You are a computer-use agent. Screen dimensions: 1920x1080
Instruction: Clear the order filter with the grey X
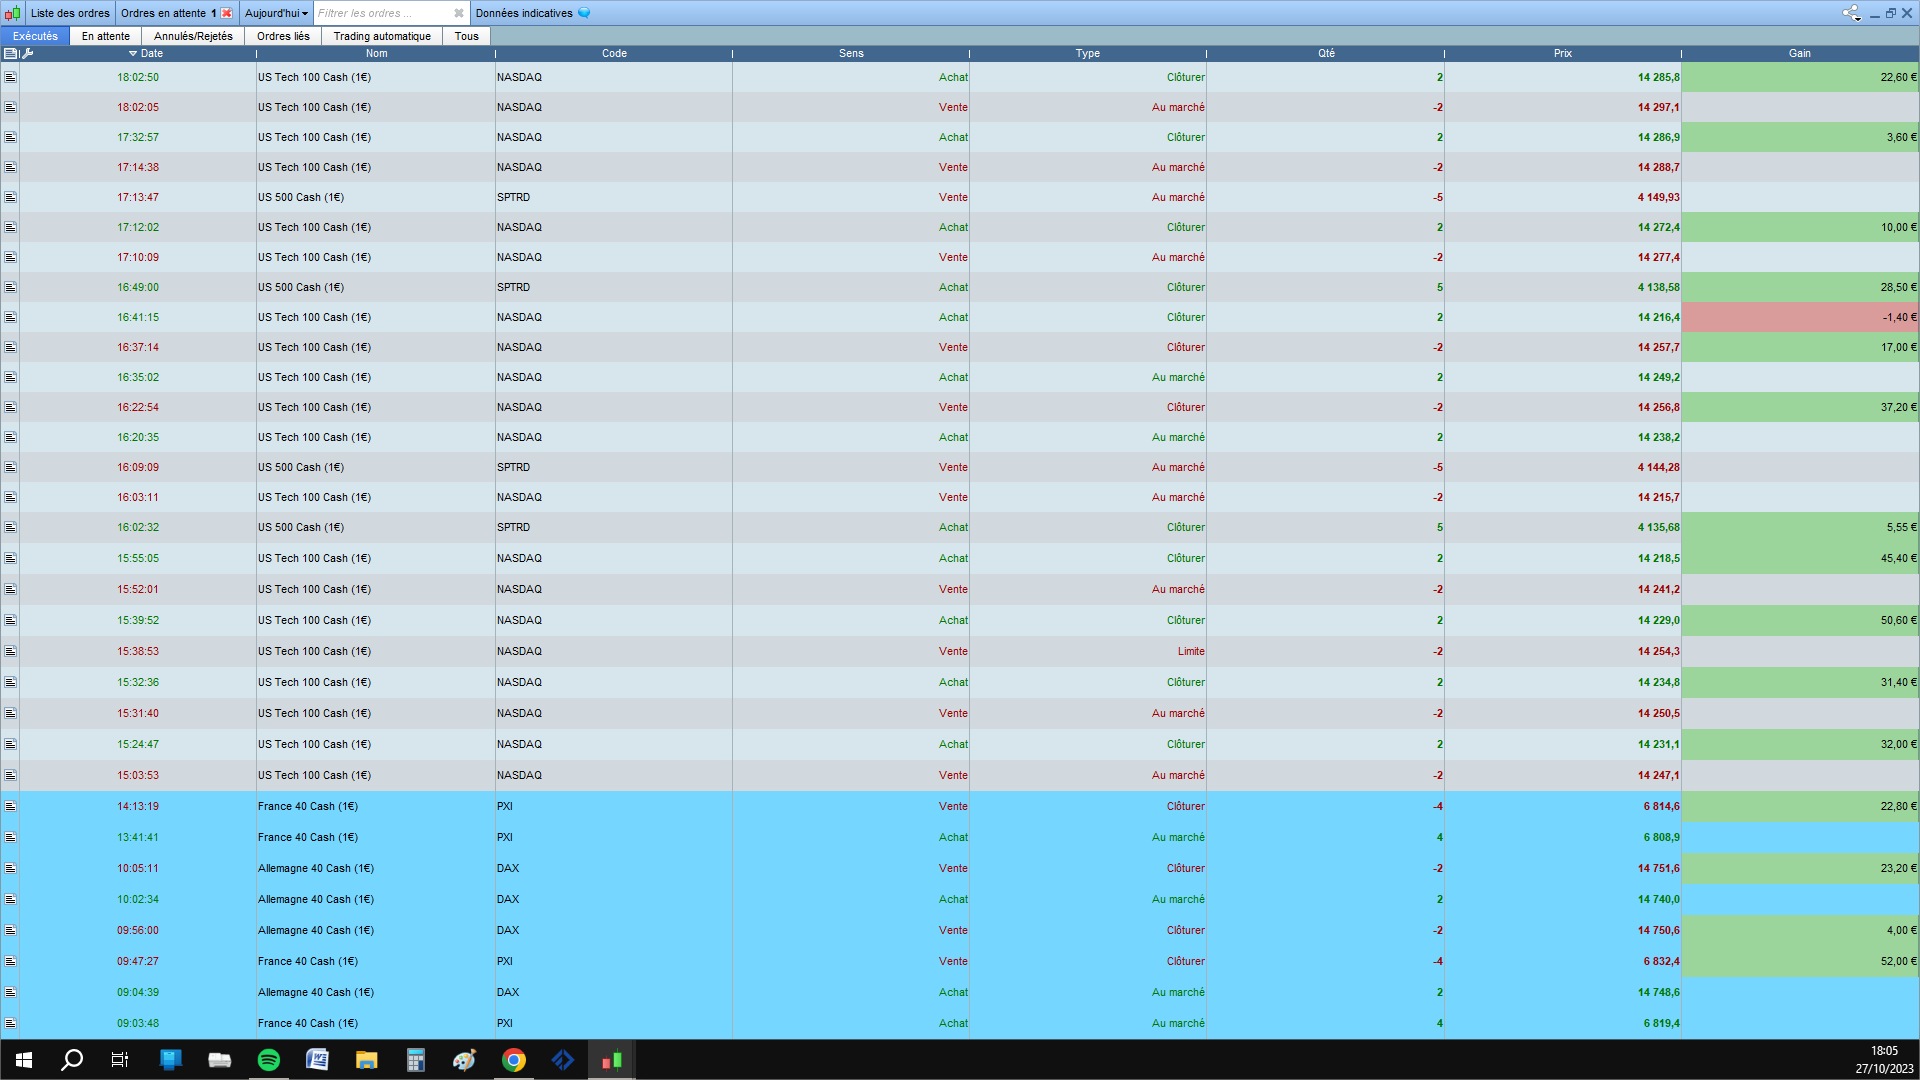point(459,13)
